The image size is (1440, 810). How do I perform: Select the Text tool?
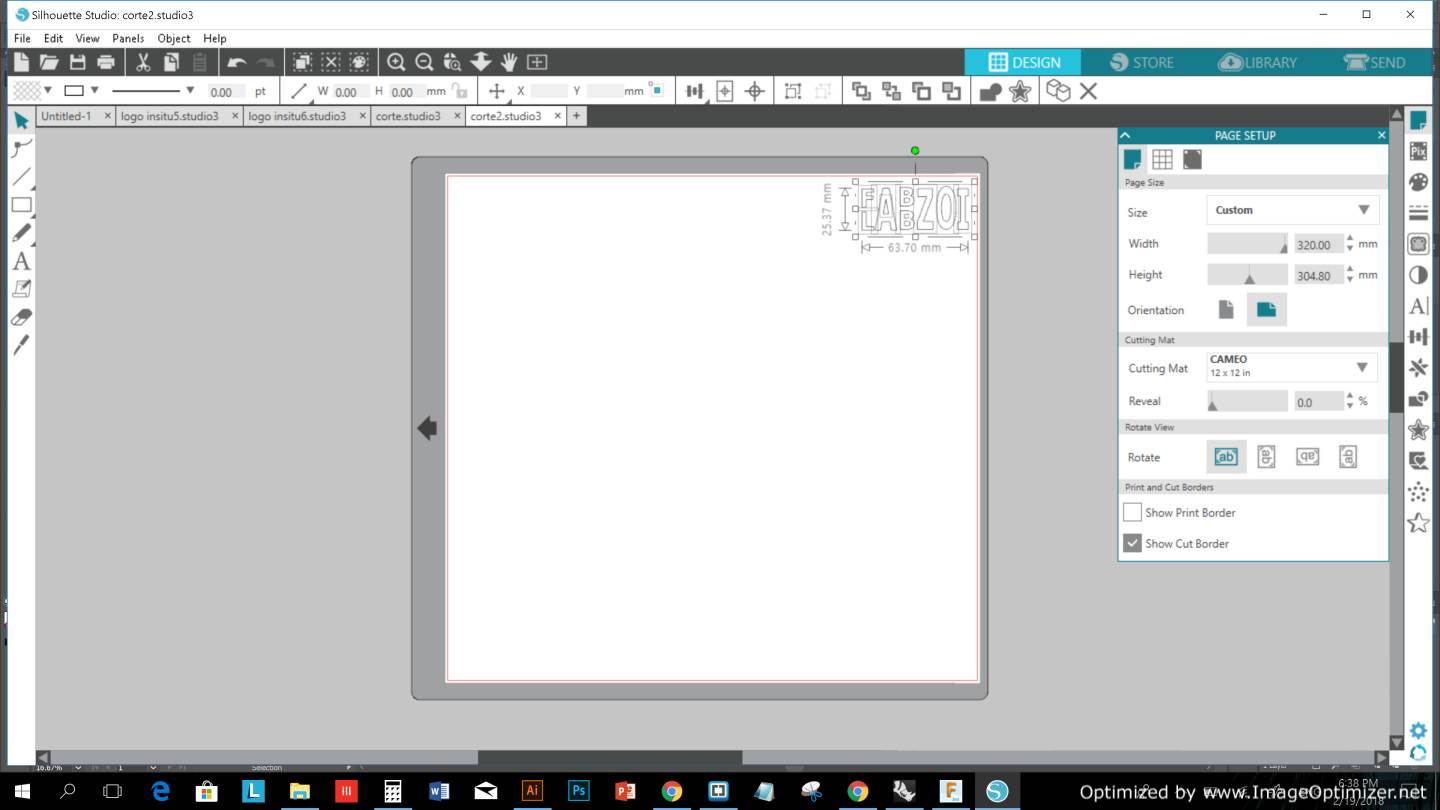pos(21,261)
